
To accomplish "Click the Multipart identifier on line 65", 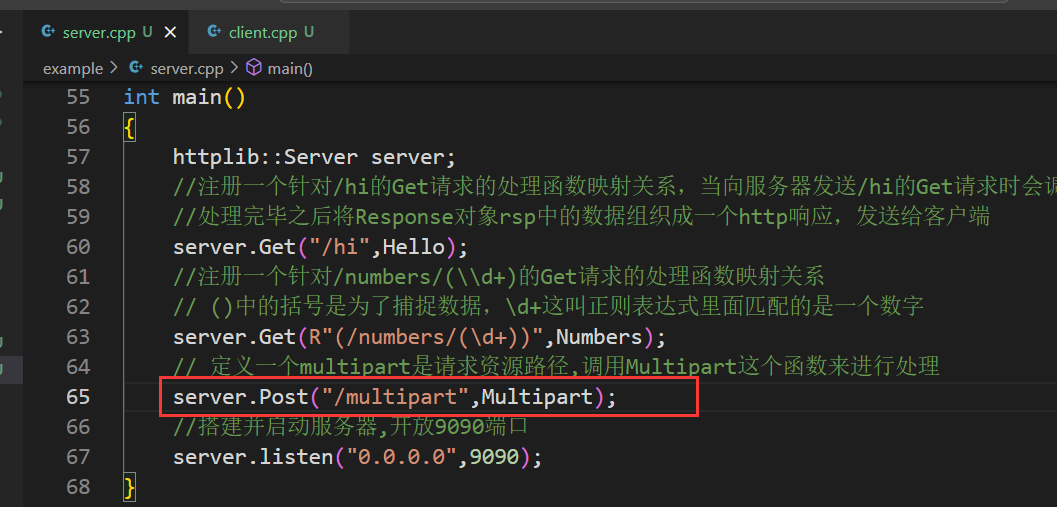I will 537,397.
